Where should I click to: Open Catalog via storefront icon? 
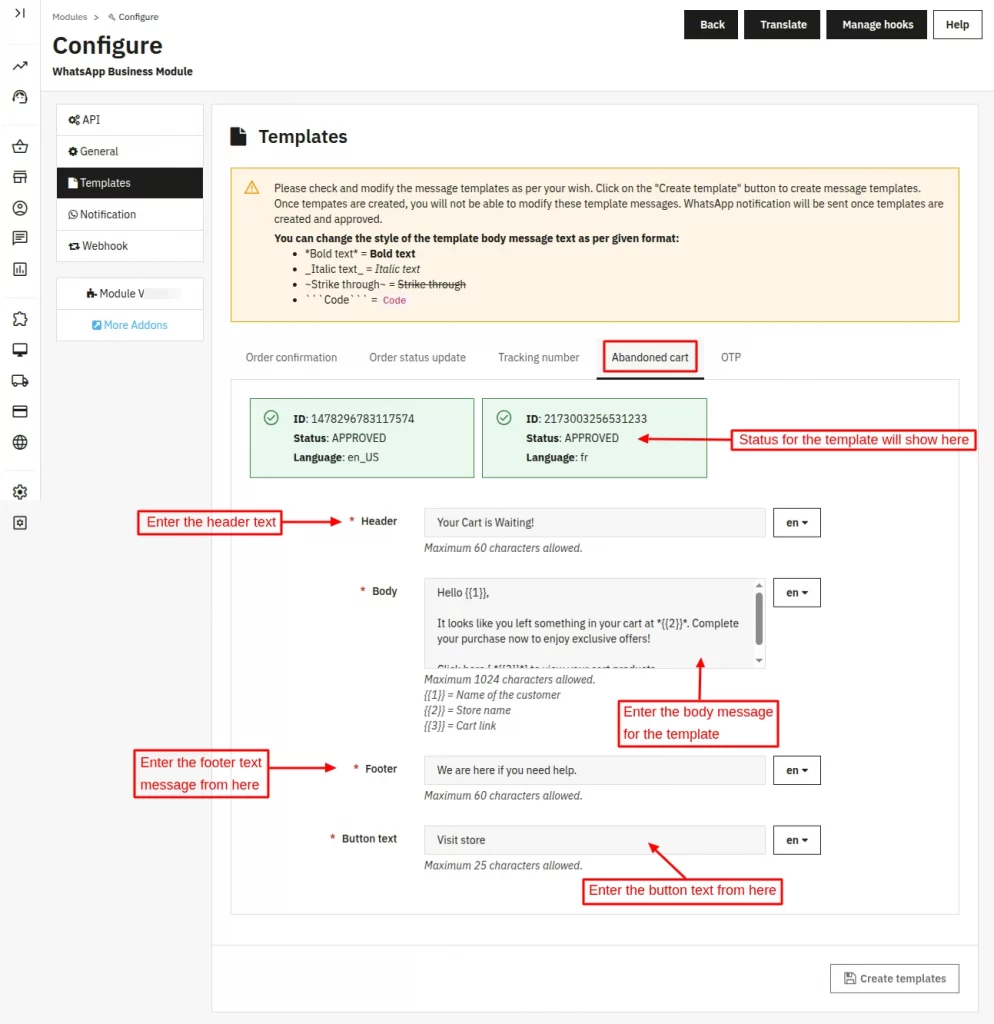pos(20,178)
